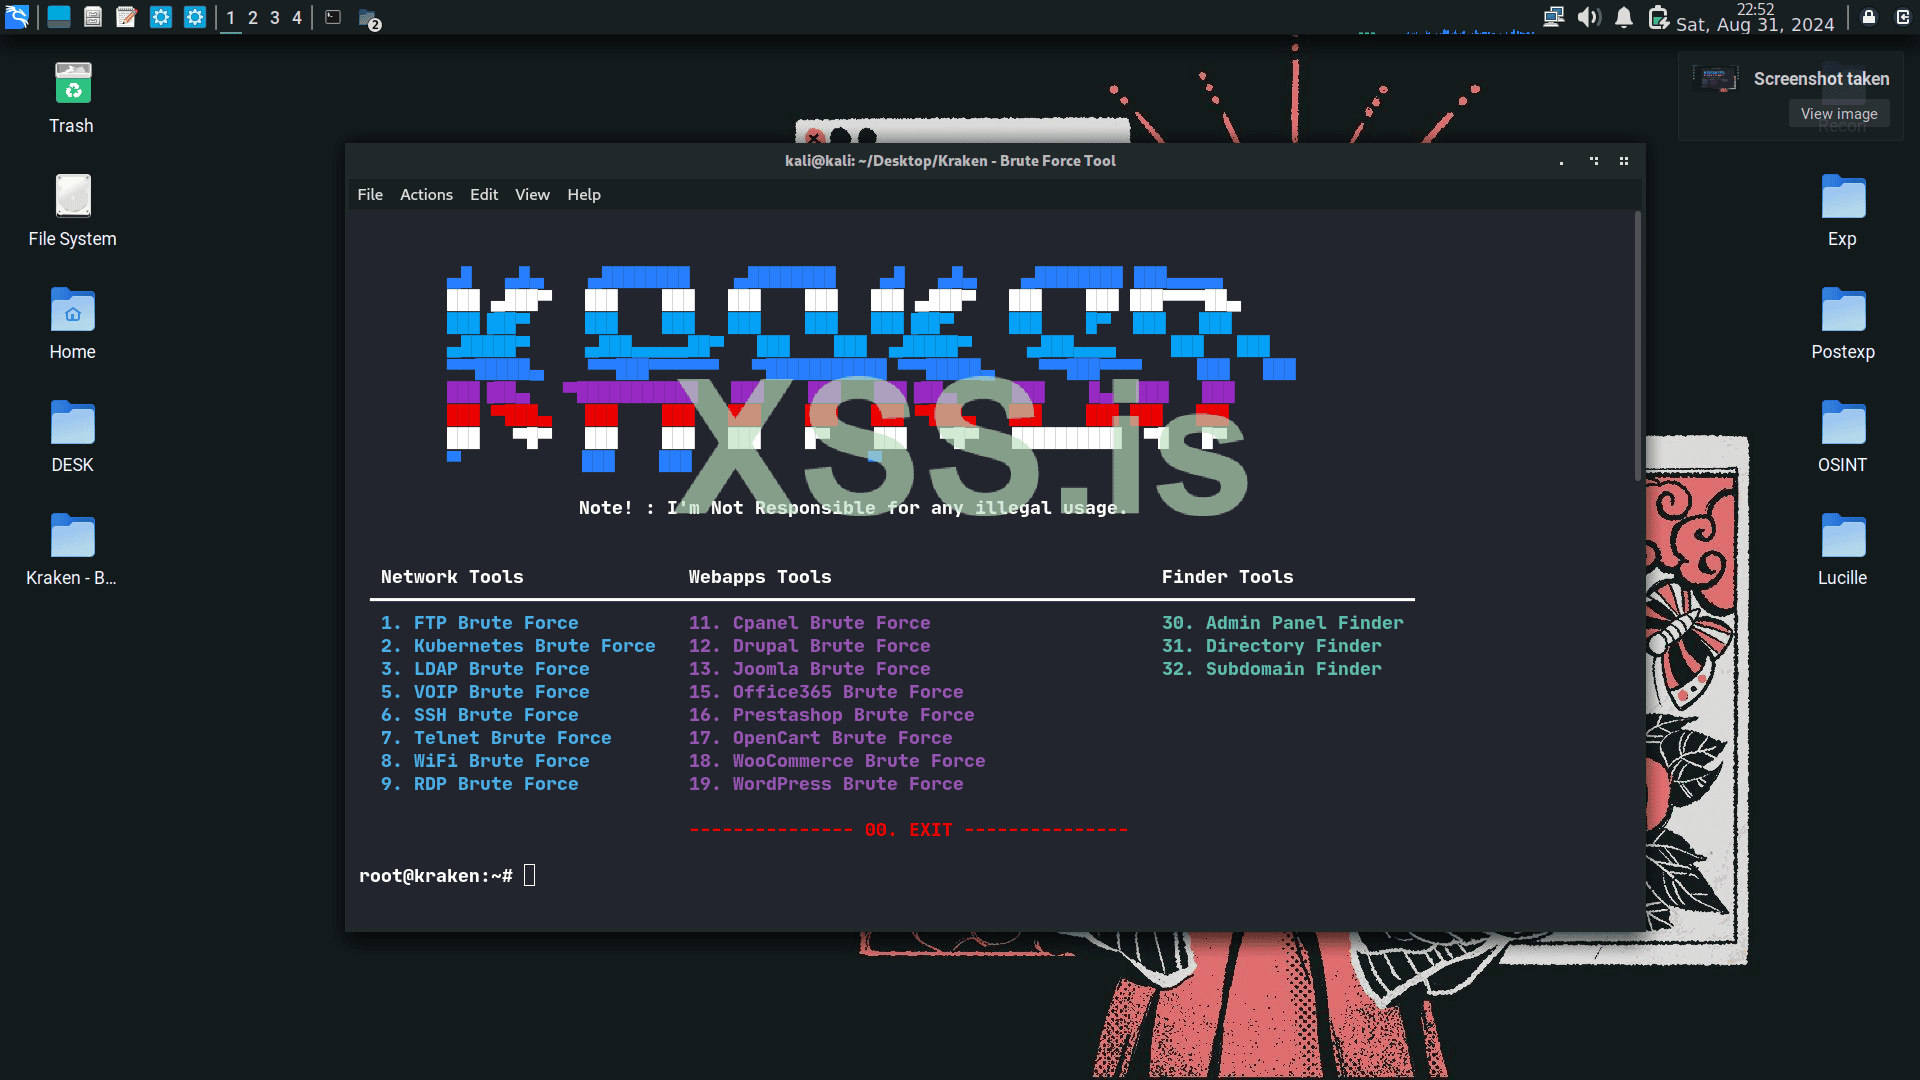Viewport: 1920px width, 1080px height.
Task: Open the text editor notepad icon
Action: pyautogui.click(x=126, y=17)
